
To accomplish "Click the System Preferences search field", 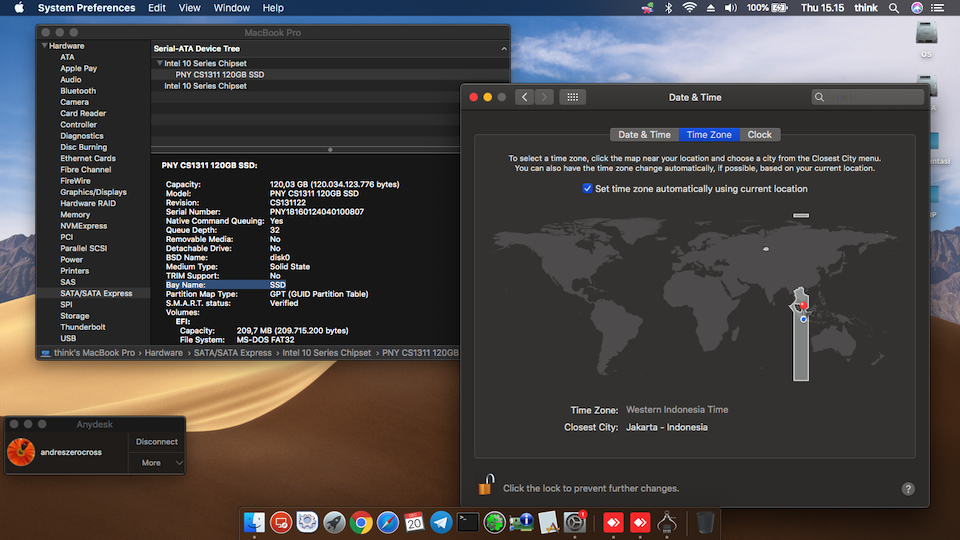I will point(868,97).
